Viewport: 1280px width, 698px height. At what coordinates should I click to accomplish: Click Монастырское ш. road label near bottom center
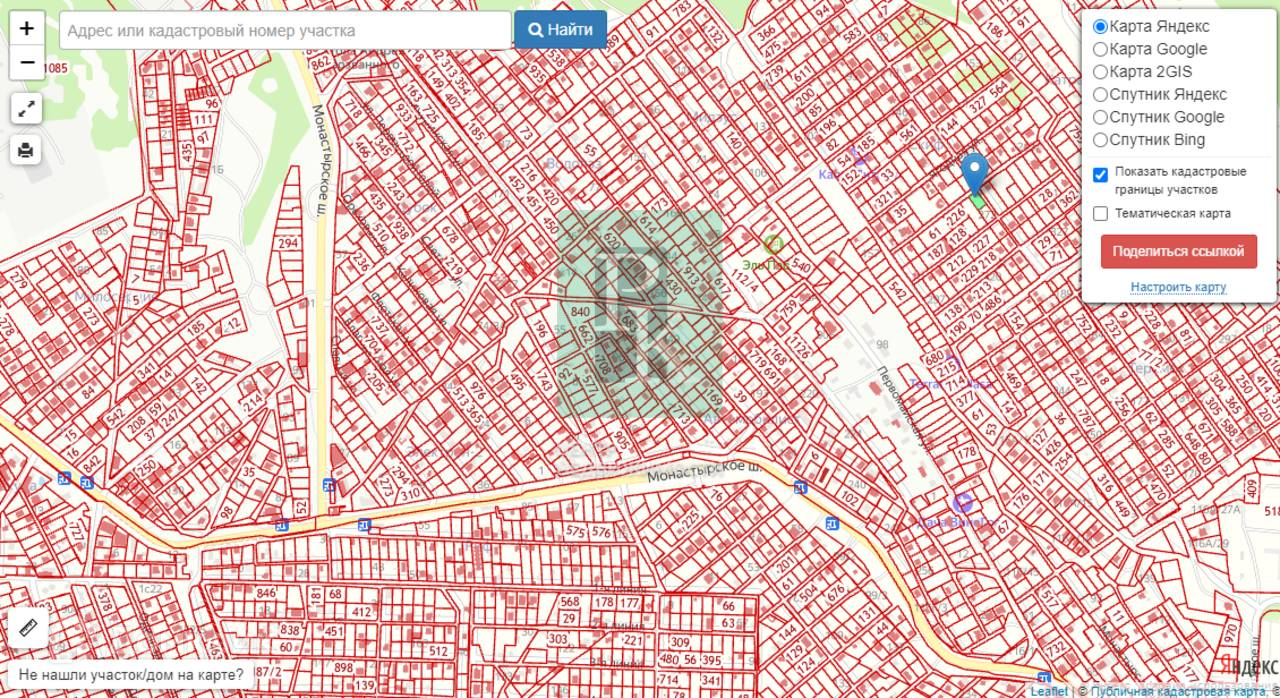[704, 470]
